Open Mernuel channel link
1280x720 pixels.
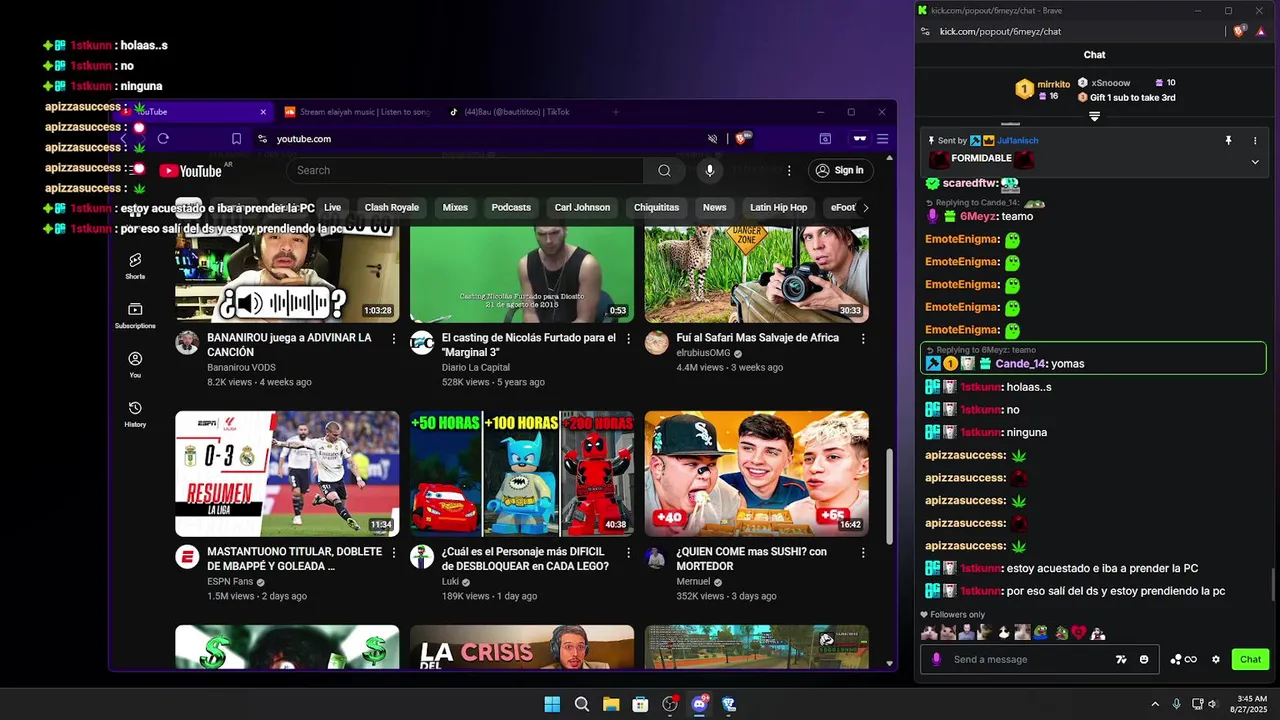693,581
